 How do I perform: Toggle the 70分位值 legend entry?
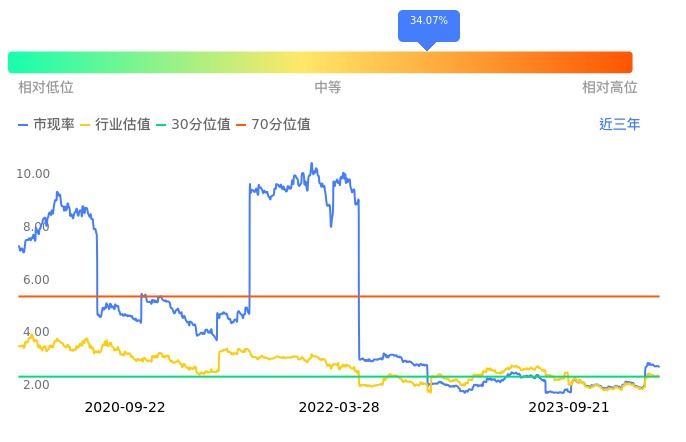(x=273, y=125)
